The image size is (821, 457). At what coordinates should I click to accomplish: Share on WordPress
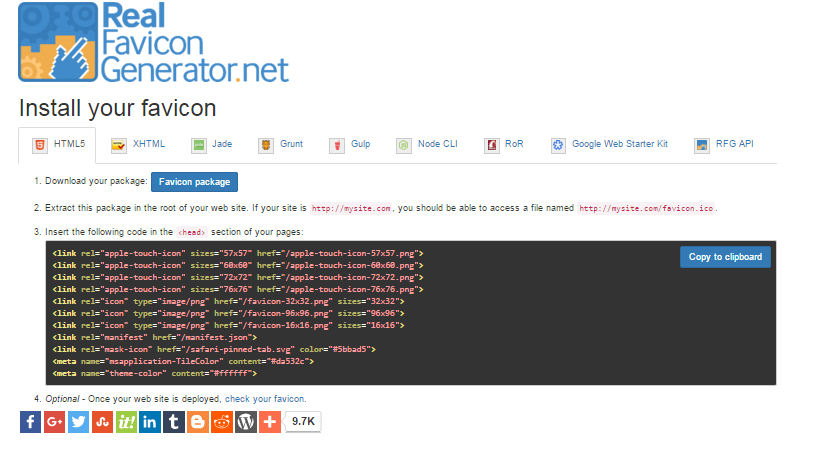pyautogui.click(x=246, y=422)
